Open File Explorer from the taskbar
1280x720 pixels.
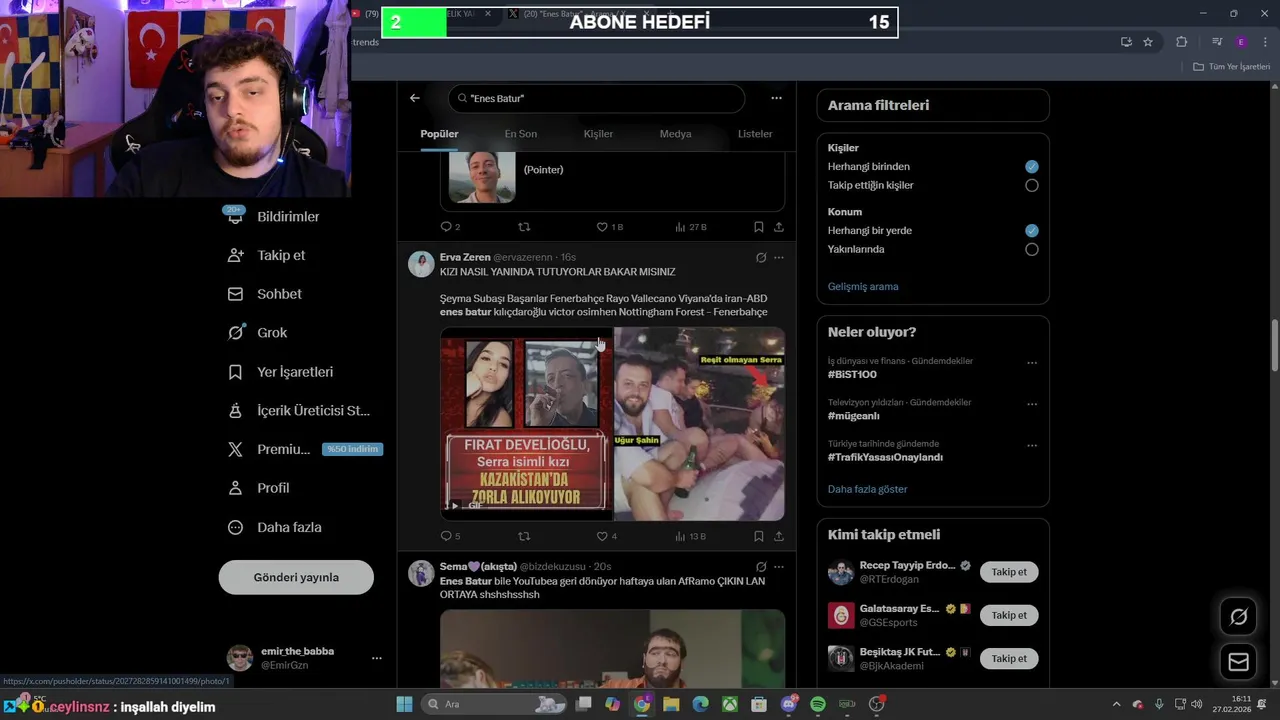tap(671, 704)
